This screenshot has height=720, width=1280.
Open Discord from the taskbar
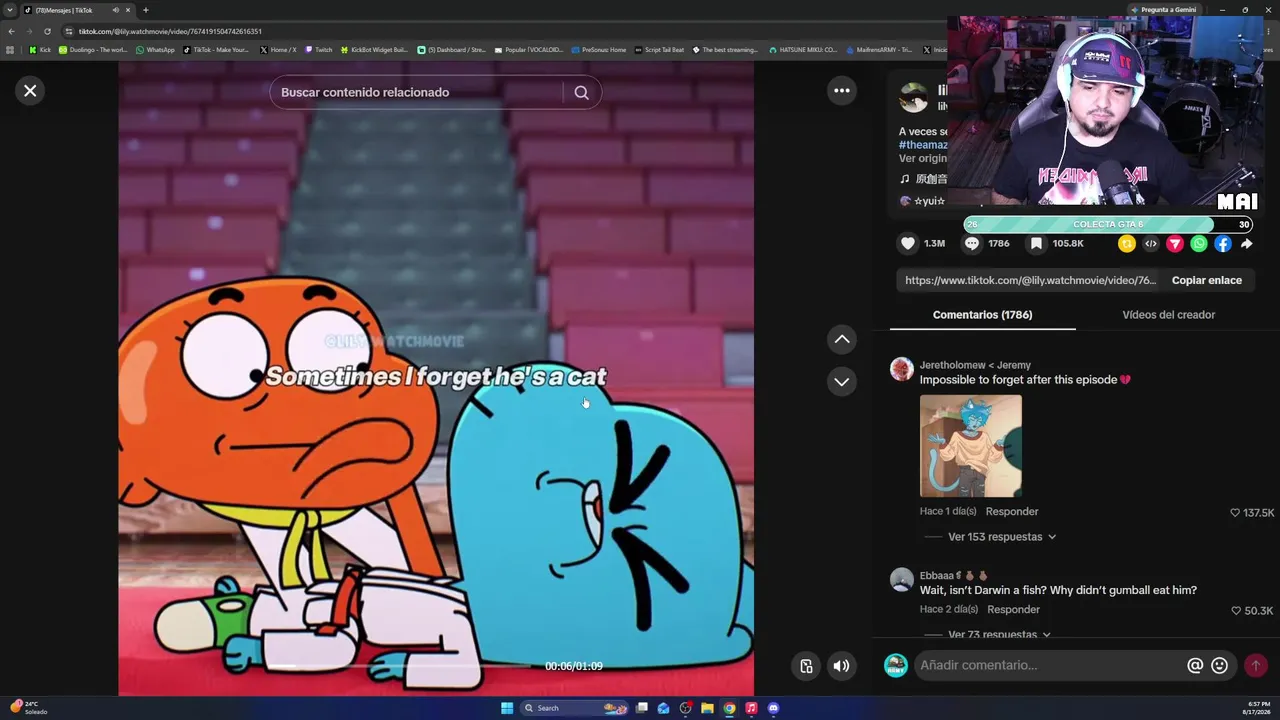click(x=773, y=708)
